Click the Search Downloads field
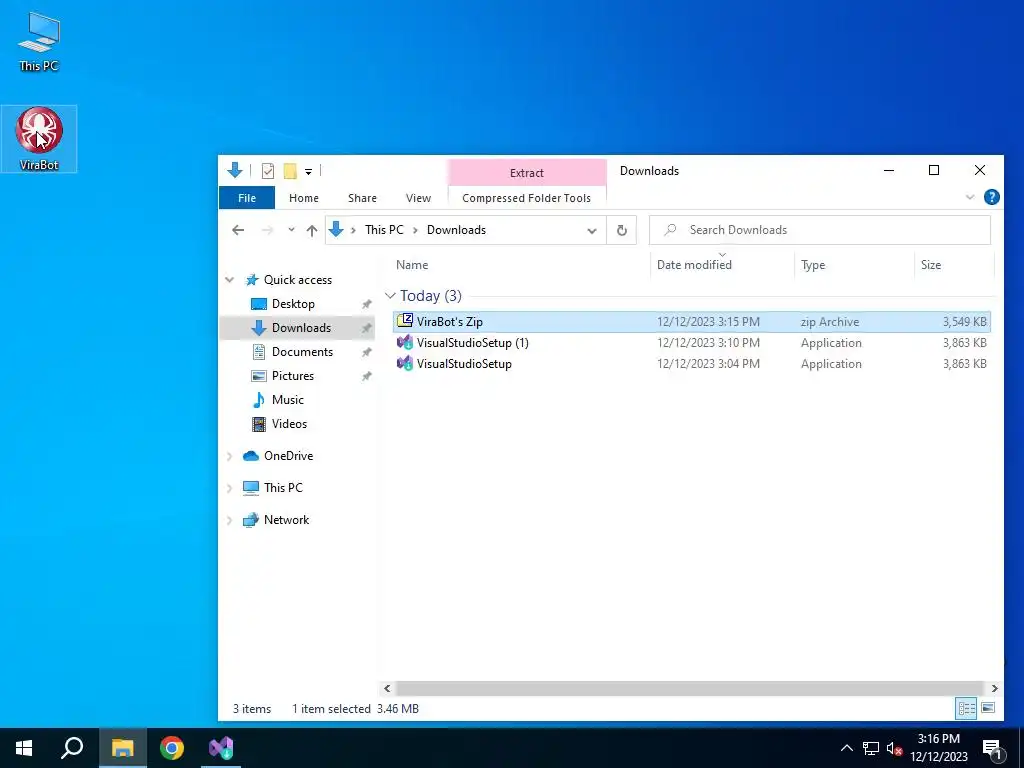Image resolution: width=1024 pixels, height=768 pixels. (x=820, y=230)
